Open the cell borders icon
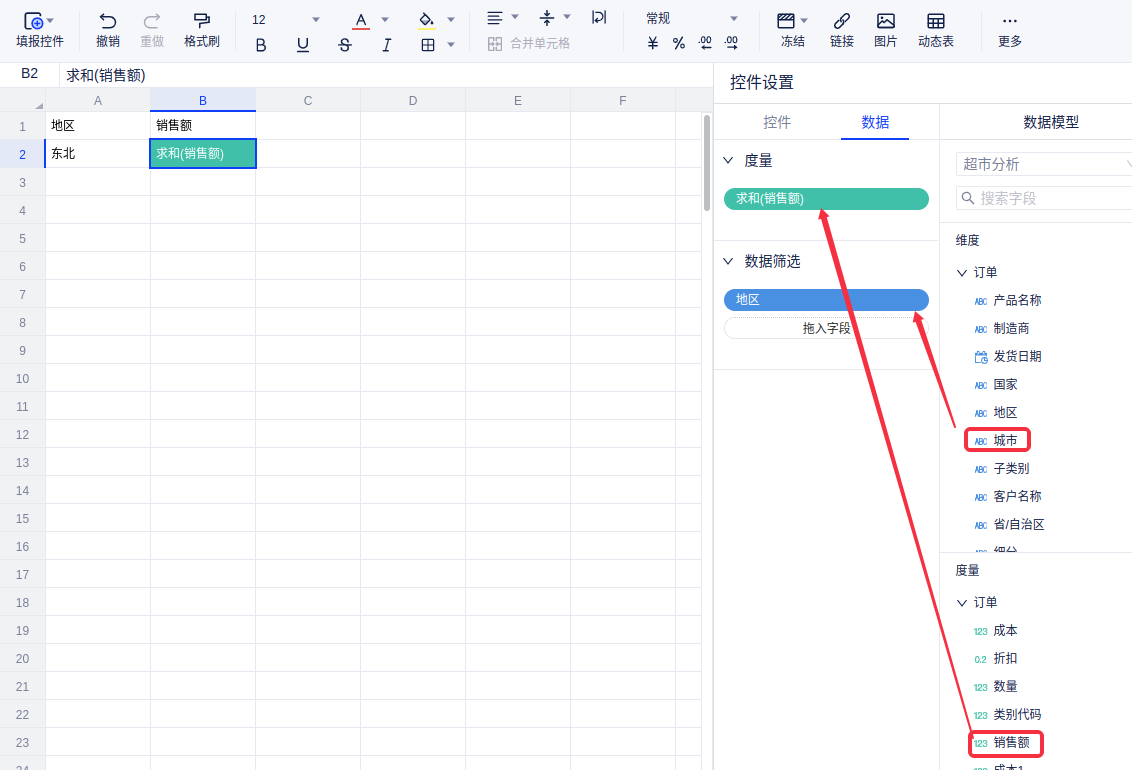The height and width of the screenshot is (770, 1132). coord(428,45)
